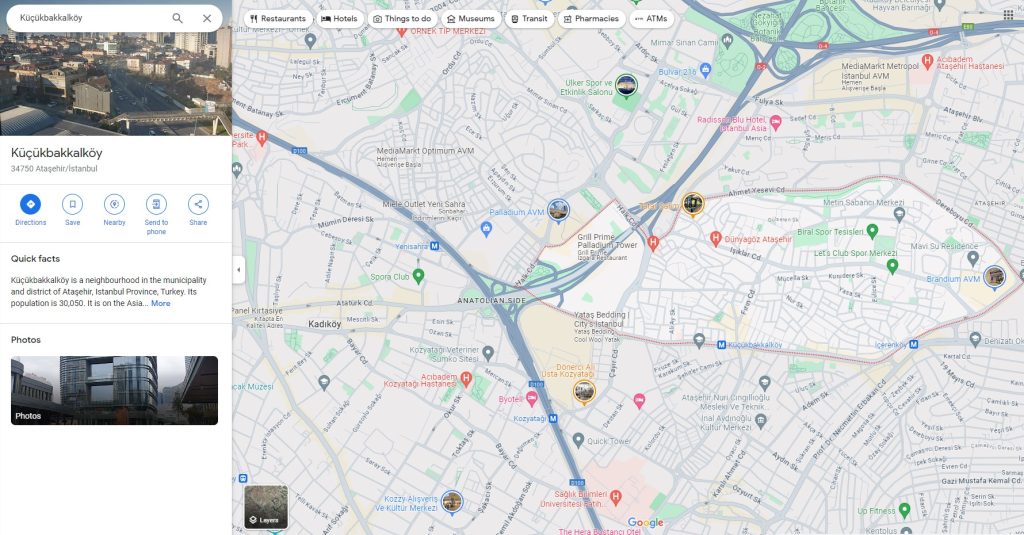
Task: Click Miele Outlet Yeni Sahra label
Action: (x=424, y=204)
